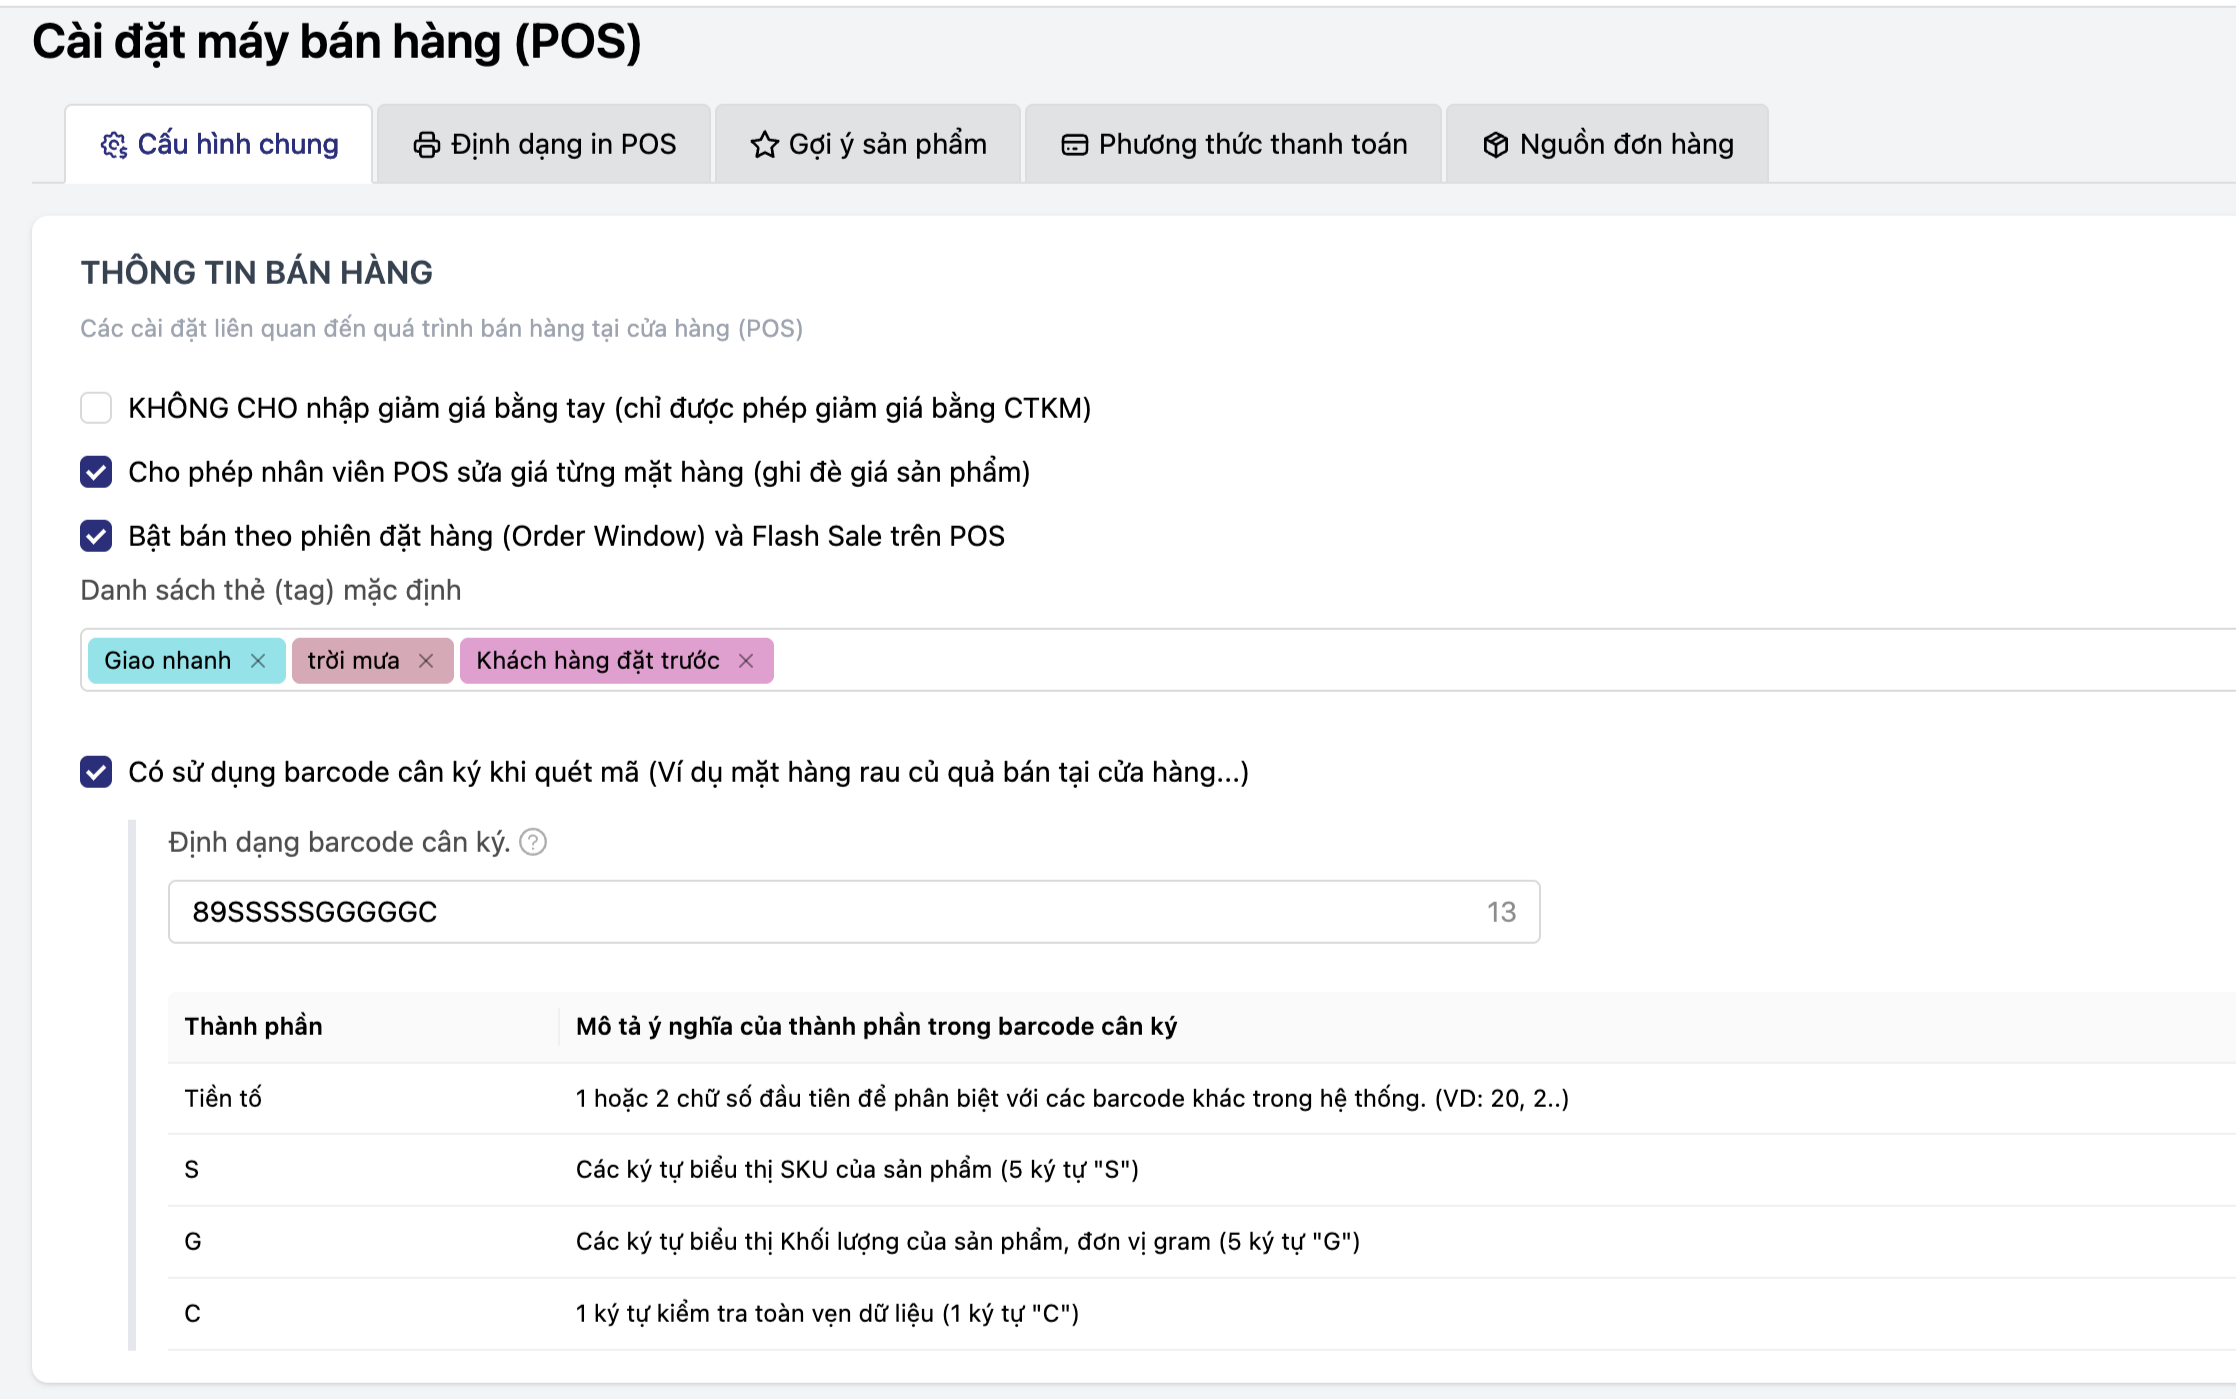The height and width of the screenshot is (1399, 2236).
Task: Click the box icon on Nguồn đơn hàng
Action: [x=1495, y=145]
